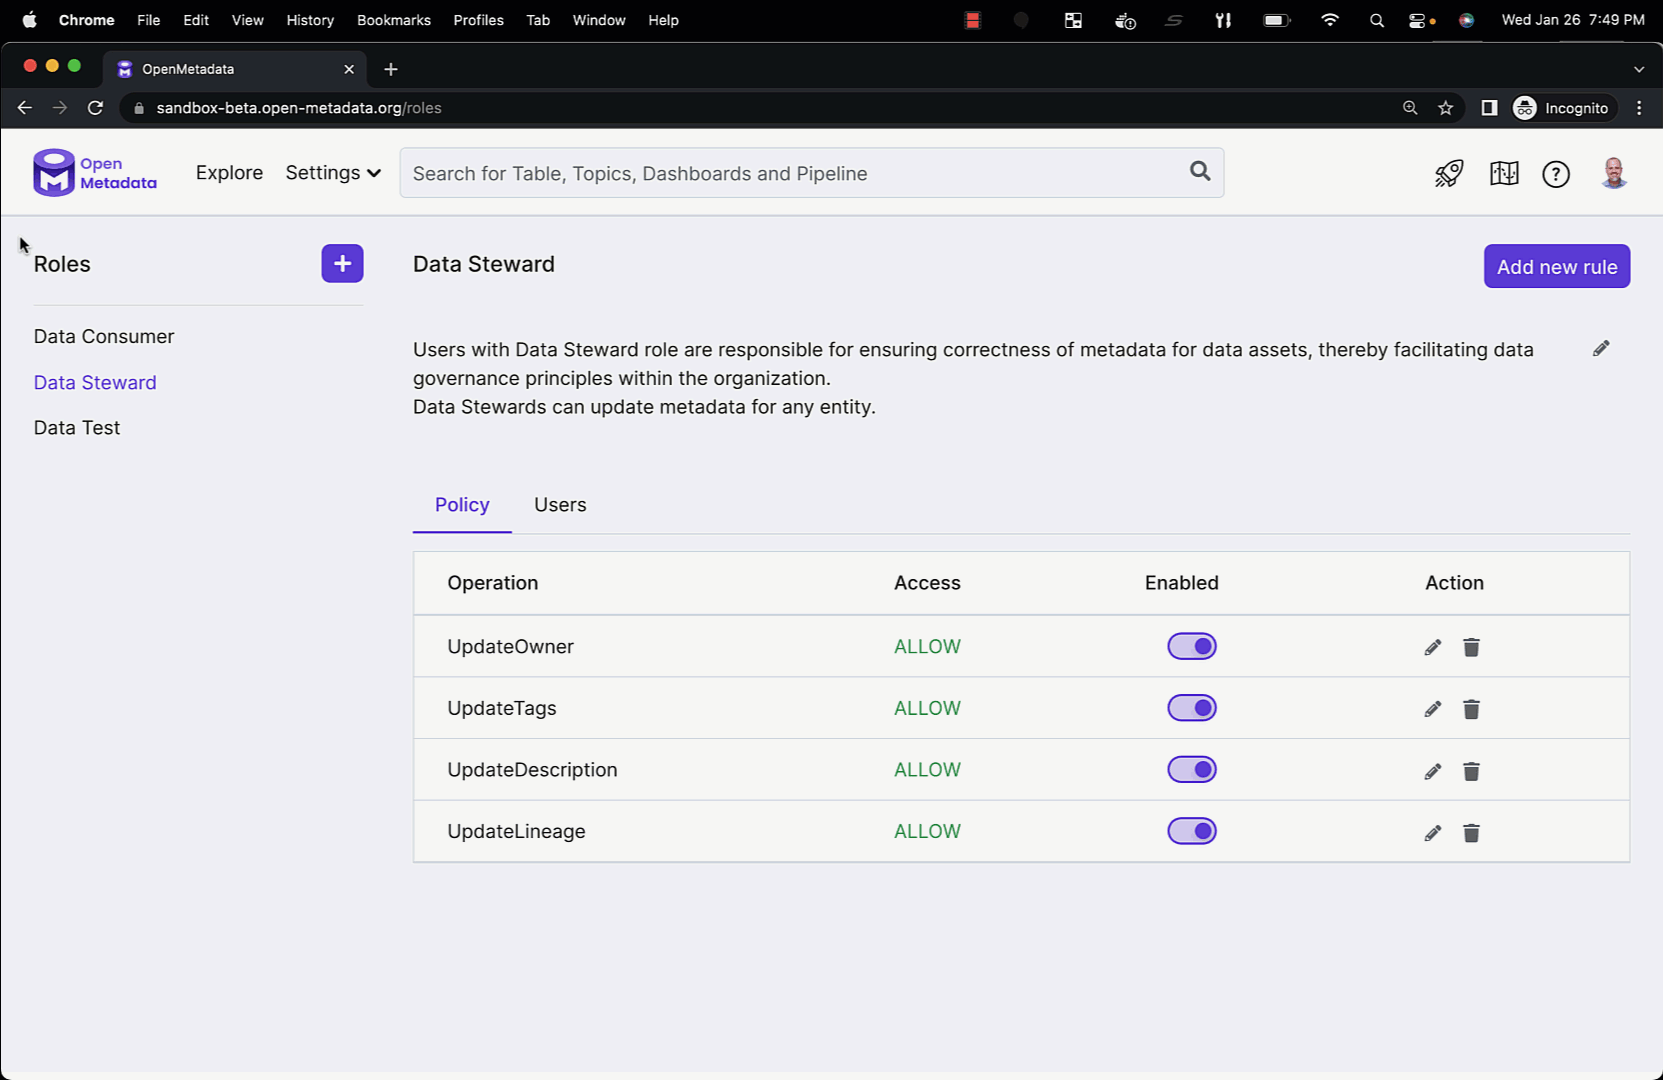The height and width of the screenshot is (1080, 1663).
Task: Click the plus icon to add role
Action: tap(342, 264)
